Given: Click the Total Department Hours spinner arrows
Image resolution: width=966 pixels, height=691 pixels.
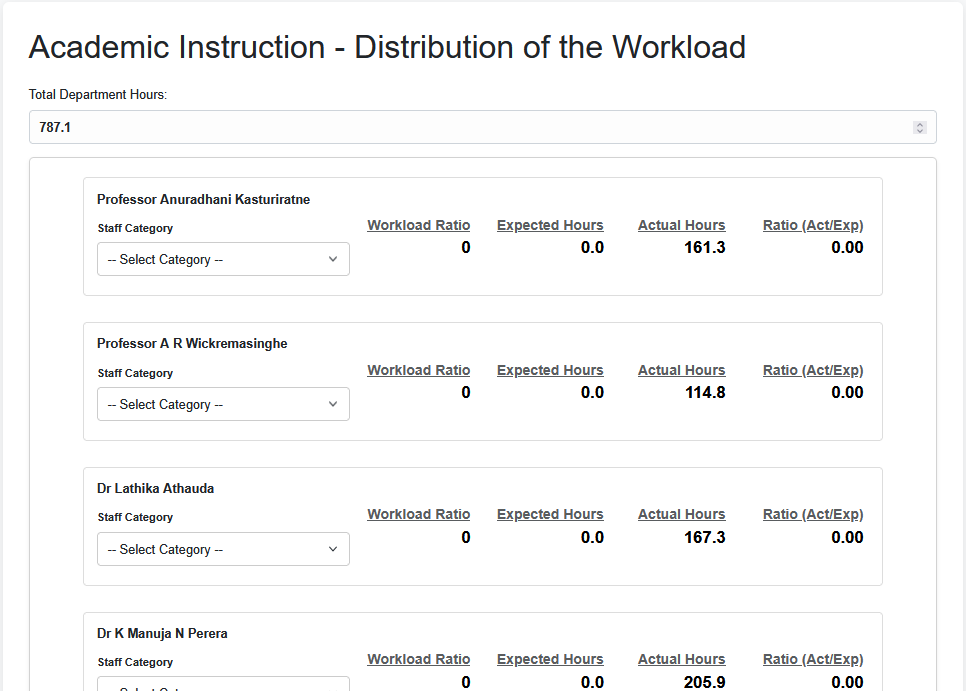Looking at the screenshot, I should [x=919, y=127].
